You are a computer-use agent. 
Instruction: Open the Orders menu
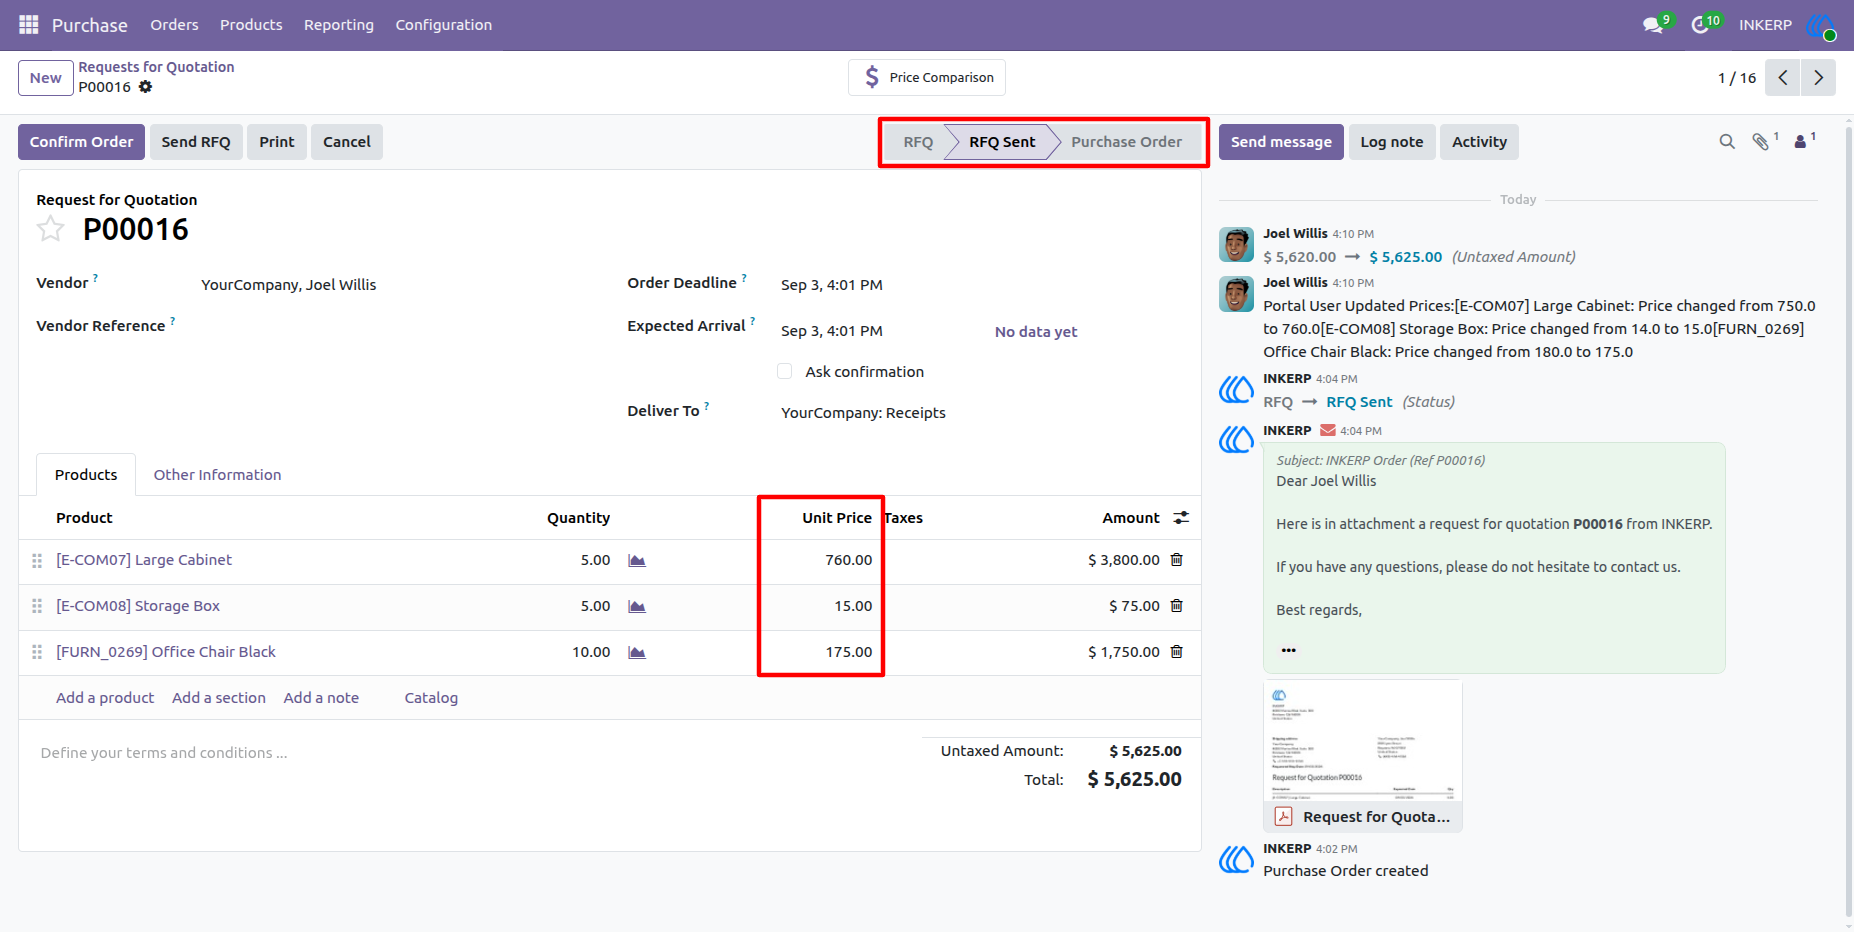175,25
